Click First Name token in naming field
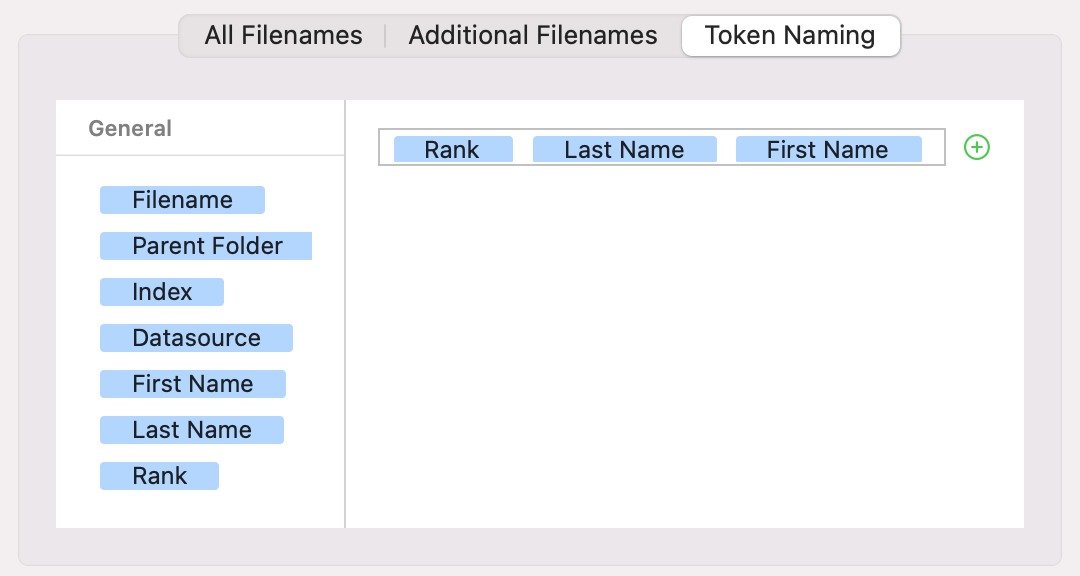The width and height of the screenshot is (1080, 576). [828, 150]
